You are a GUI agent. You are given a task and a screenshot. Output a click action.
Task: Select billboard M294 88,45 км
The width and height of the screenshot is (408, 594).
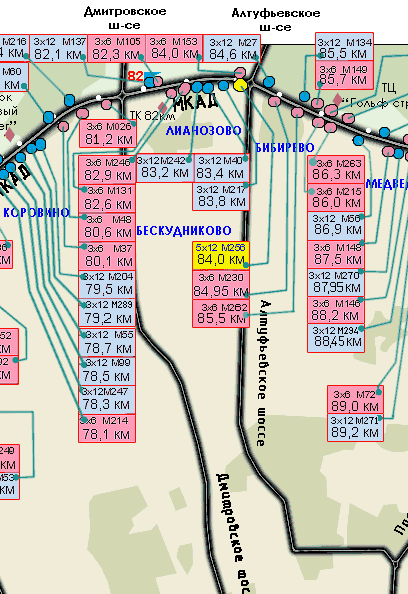coord(336,338)
